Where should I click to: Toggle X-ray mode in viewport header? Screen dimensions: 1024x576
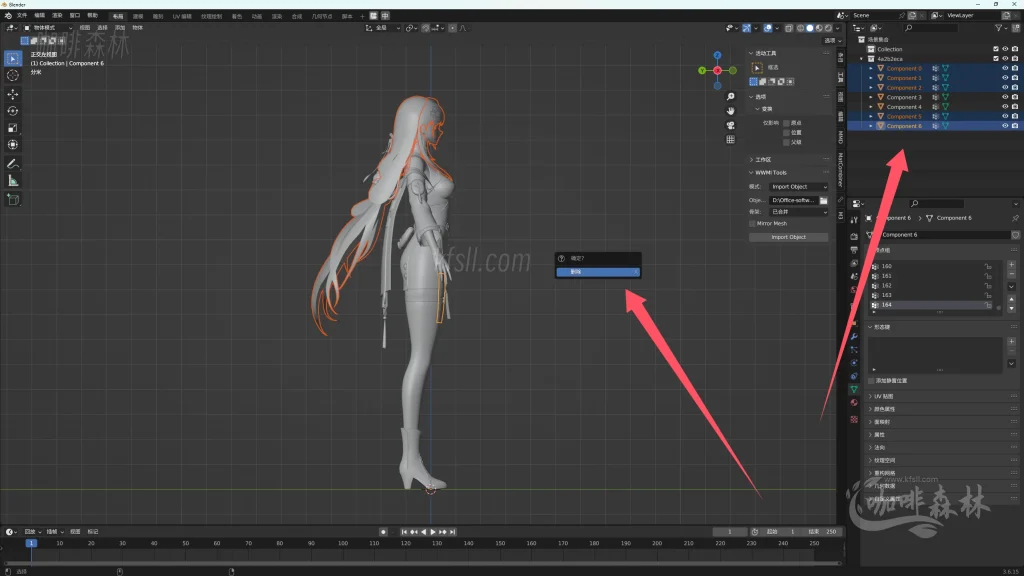(789, 28)
